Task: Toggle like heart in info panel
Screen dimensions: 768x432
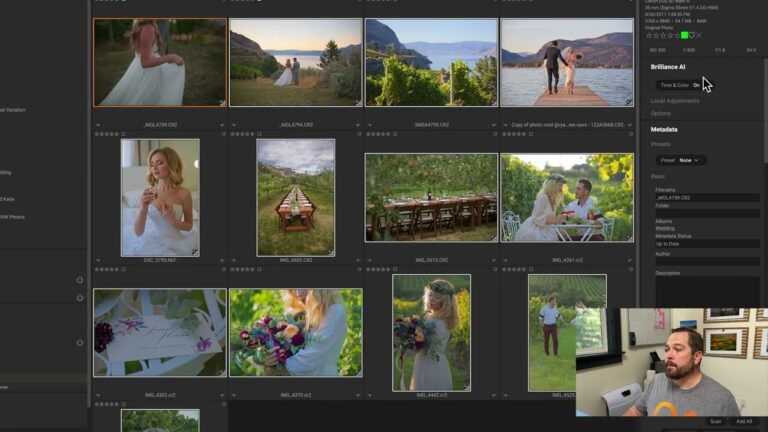Action: [692, 35]
